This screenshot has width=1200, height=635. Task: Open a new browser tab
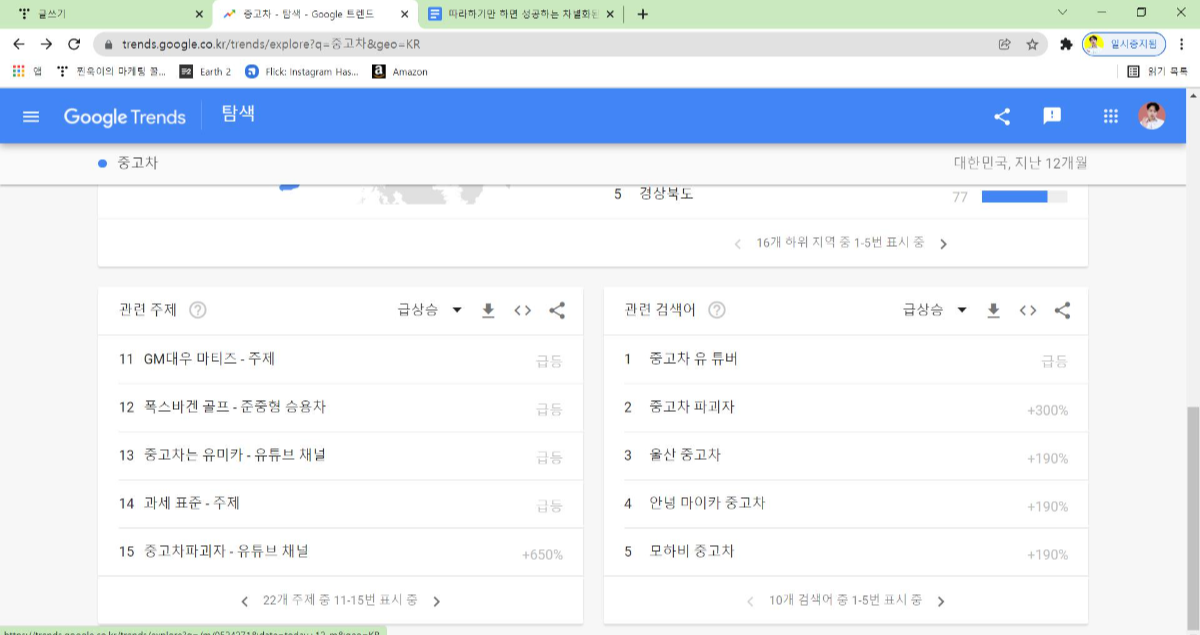642,14
